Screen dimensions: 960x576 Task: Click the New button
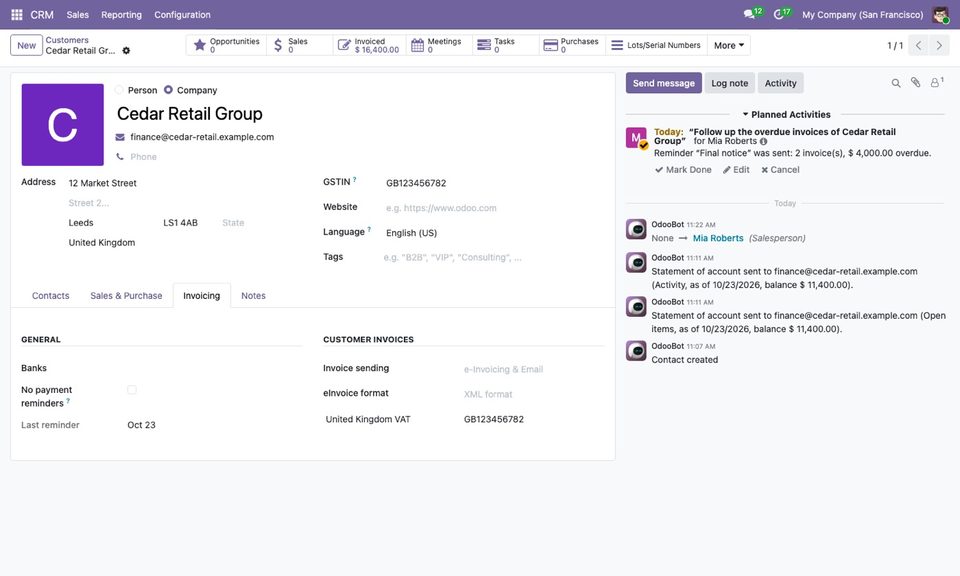pyautogui.click(x=26, y=45)
